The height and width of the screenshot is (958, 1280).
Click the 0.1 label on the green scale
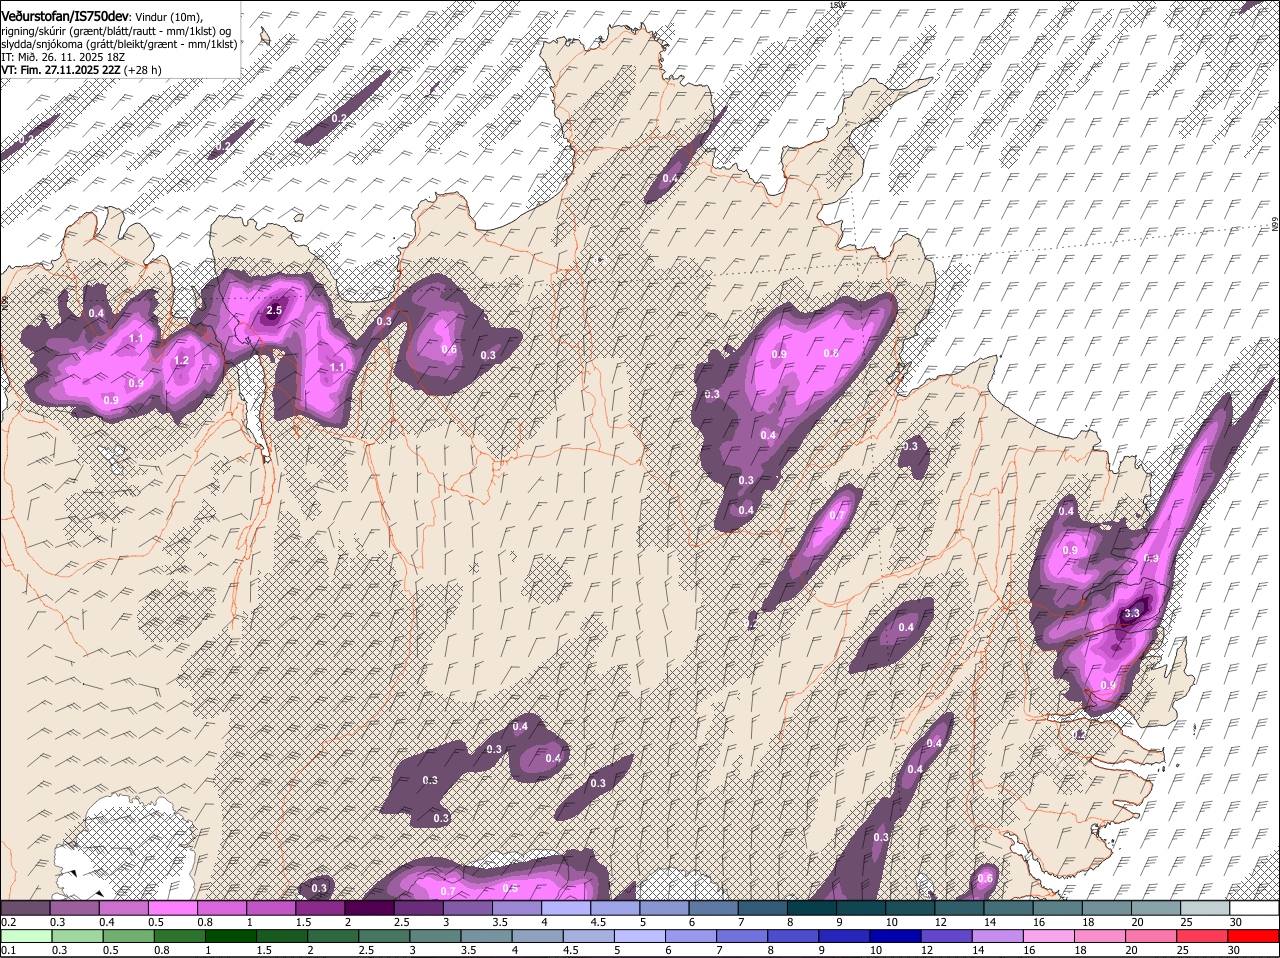(8, 950)
